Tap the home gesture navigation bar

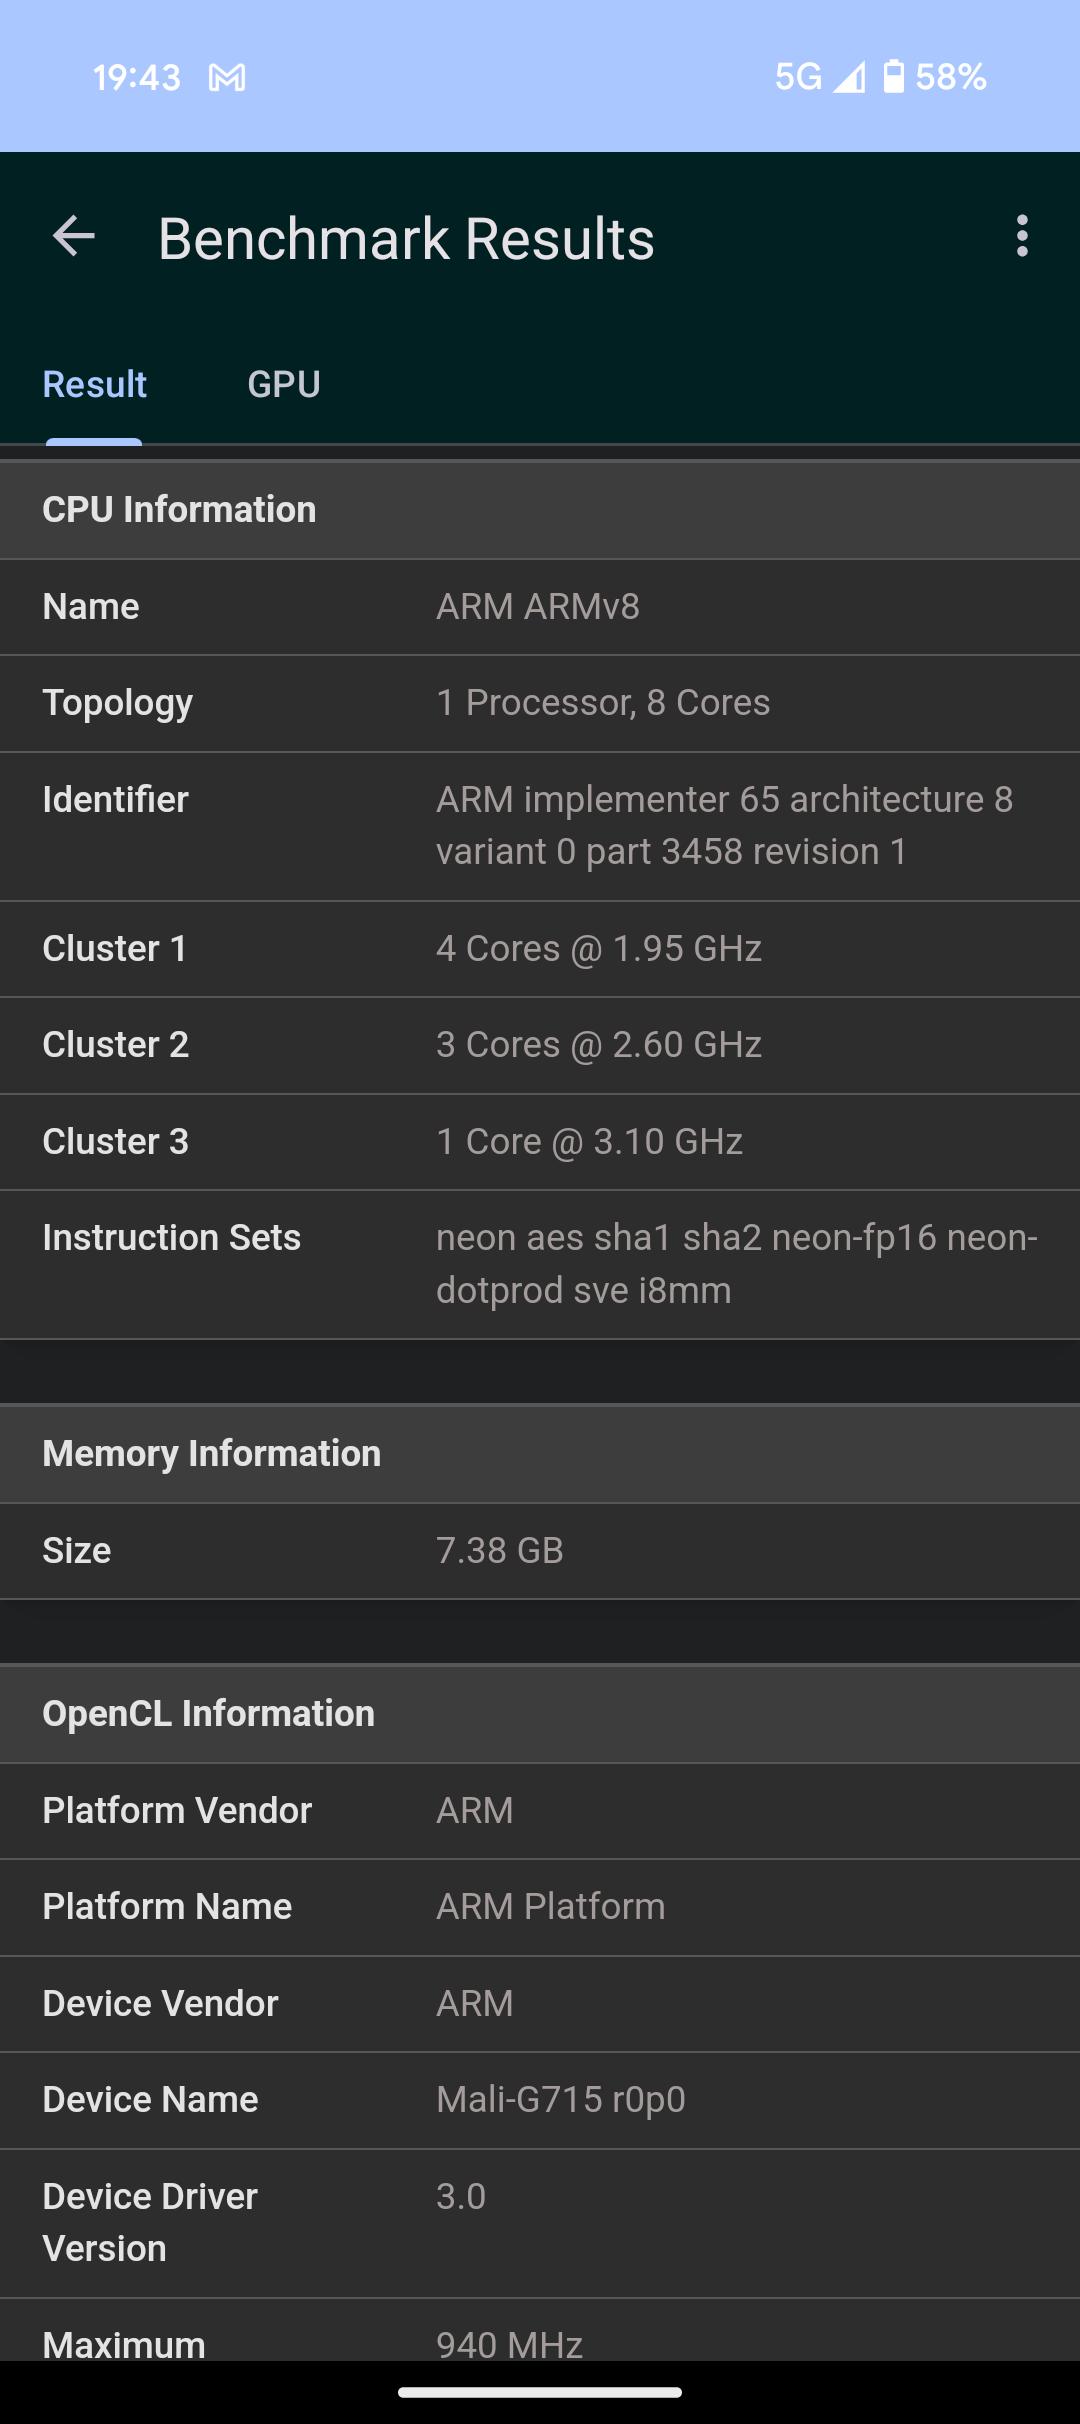[x=540, y=2392]
